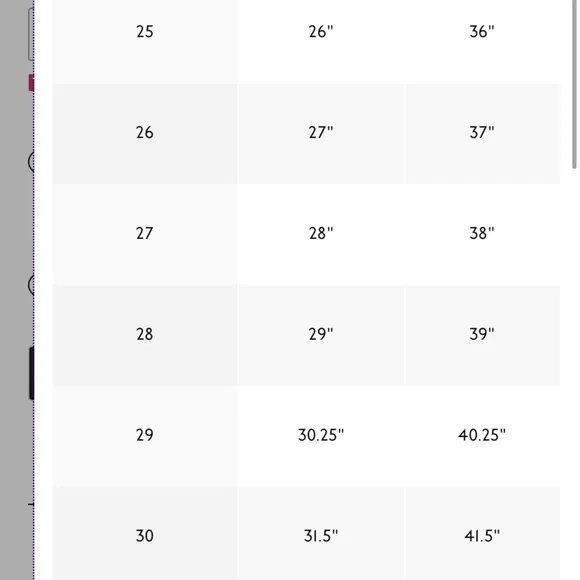Image resolution: width=580 pixels, height=580 pixels.
Task: Click the 37" hip value
Action: [482, 133]
